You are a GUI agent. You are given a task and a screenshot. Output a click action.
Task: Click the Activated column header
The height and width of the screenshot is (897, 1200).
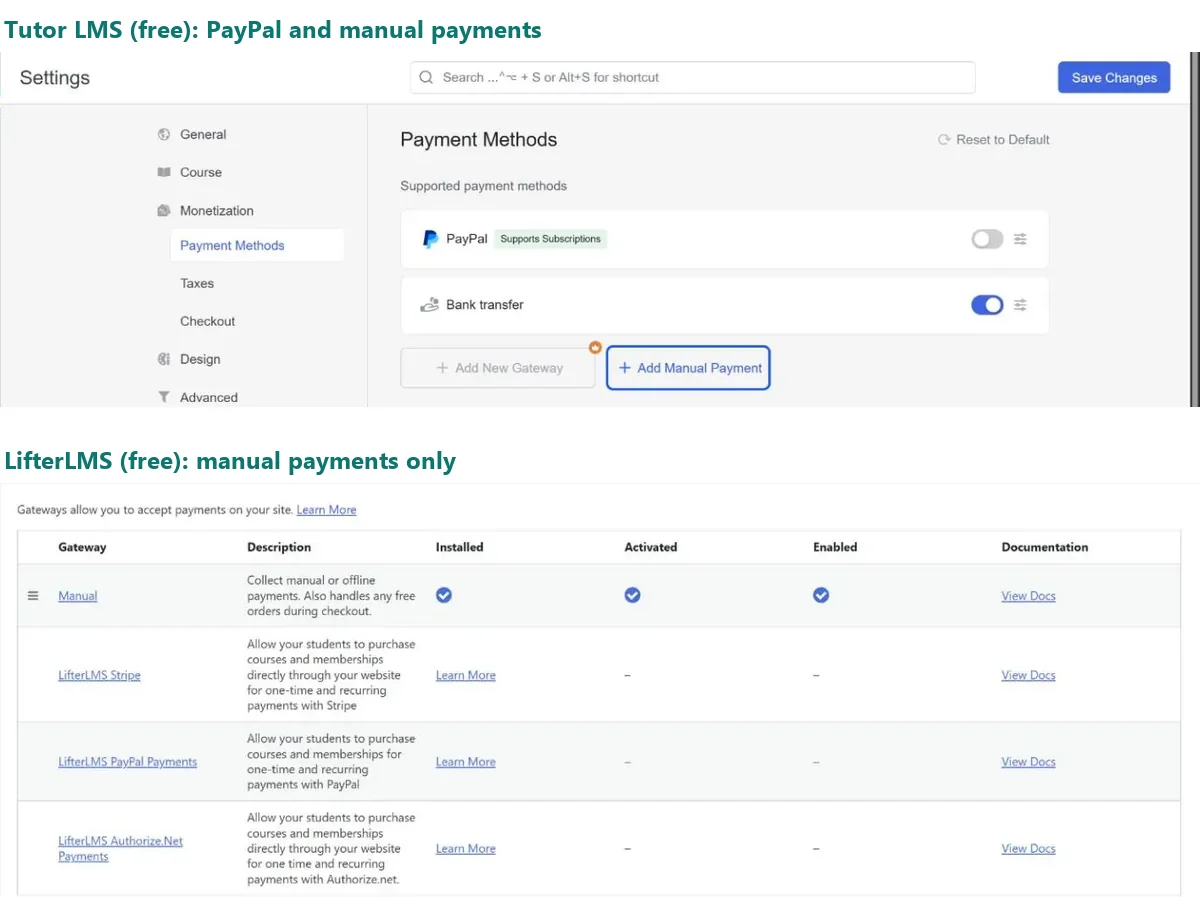651,547
